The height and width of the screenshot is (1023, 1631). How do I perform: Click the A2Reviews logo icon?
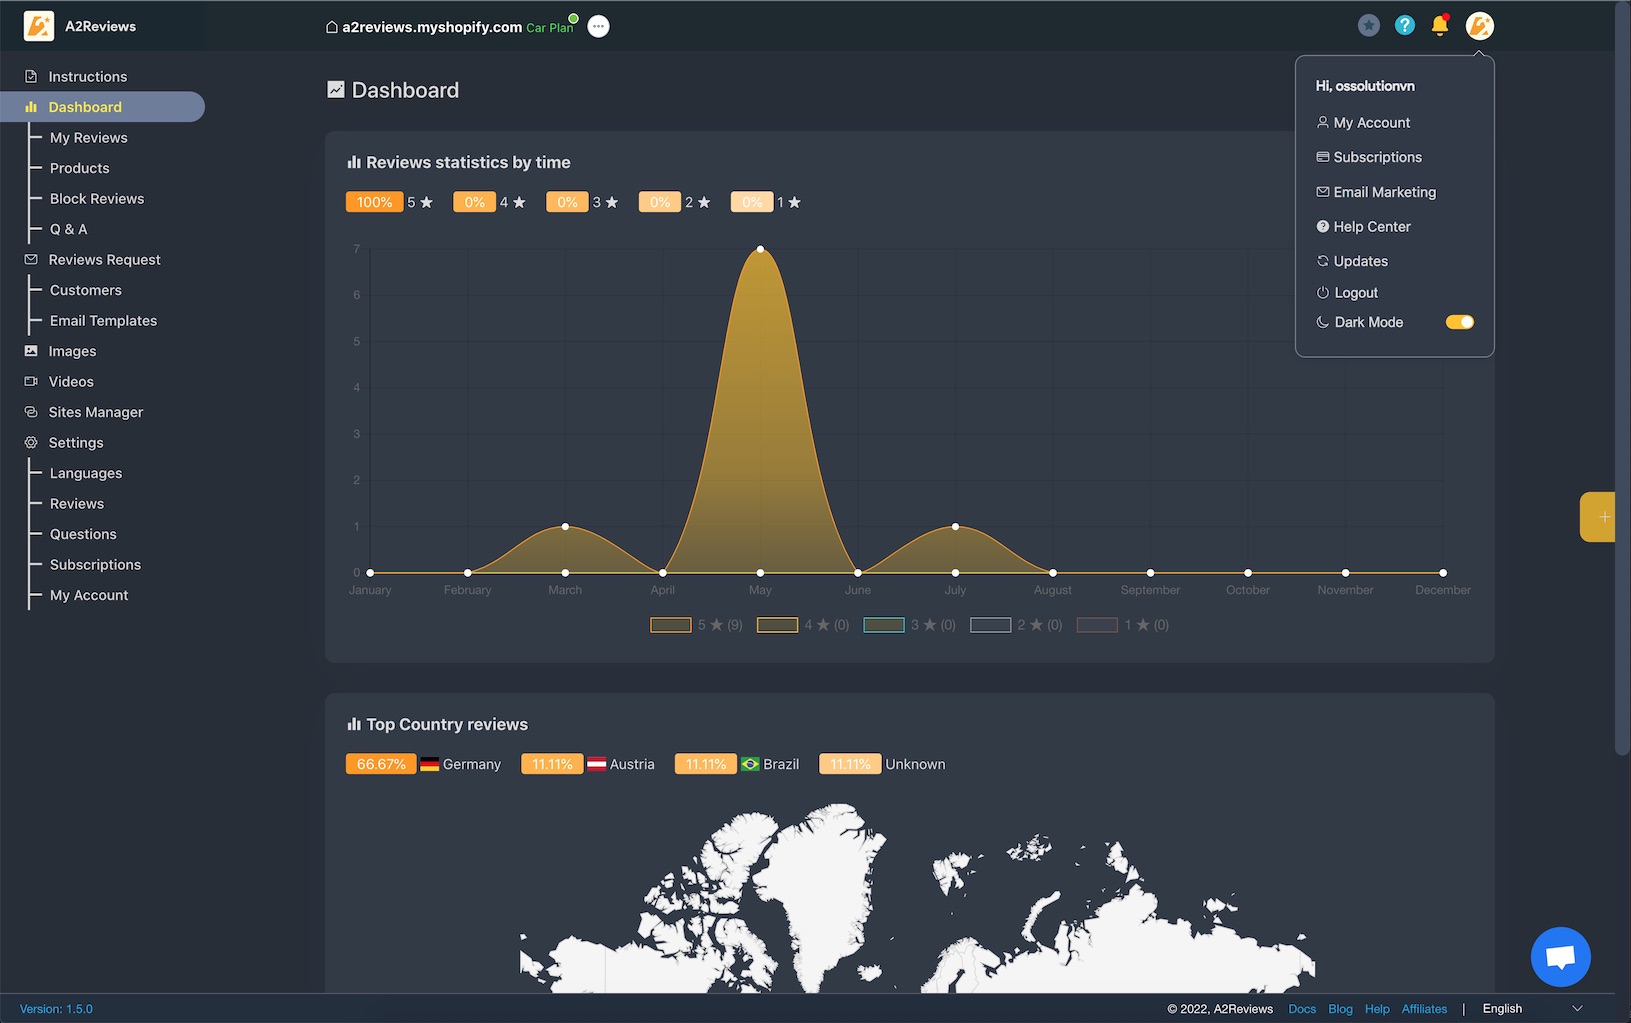(39, 26)
